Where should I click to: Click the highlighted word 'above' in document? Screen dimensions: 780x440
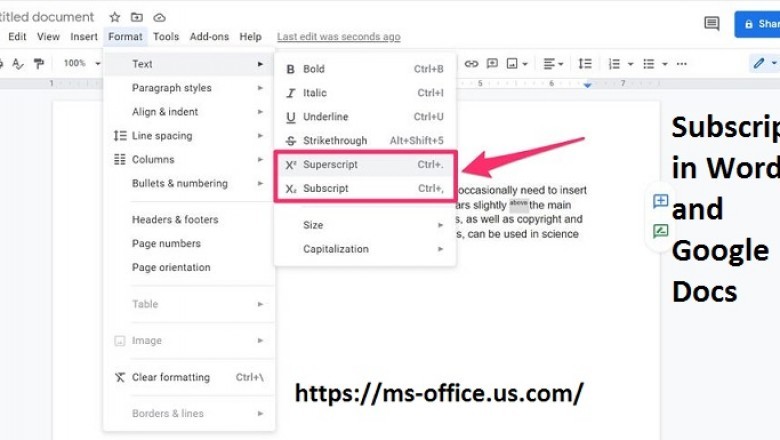tap(518, 203)
